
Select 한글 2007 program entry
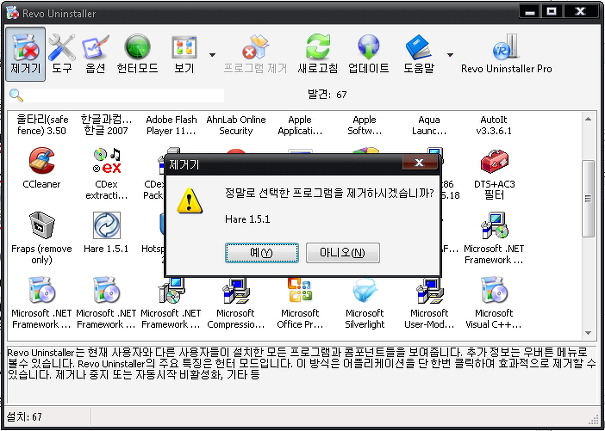click(106, 124)
